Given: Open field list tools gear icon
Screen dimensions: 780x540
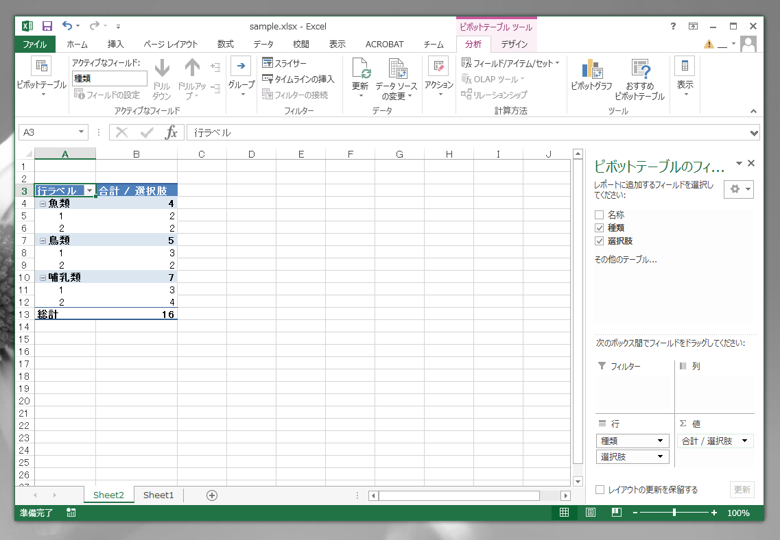Looking at the screenshot, I should tap(739, 189).
